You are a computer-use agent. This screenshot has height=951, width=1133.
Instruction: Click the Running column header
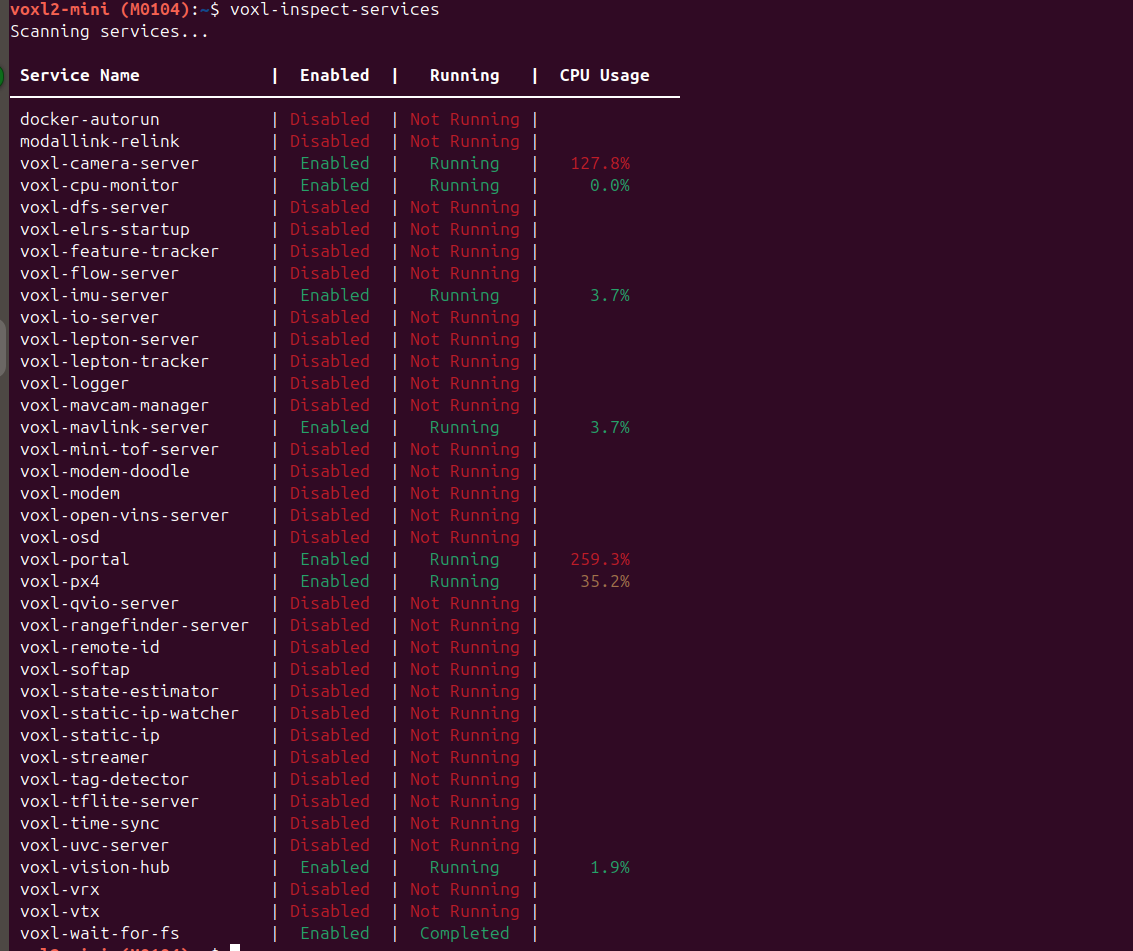pos(464,75)
